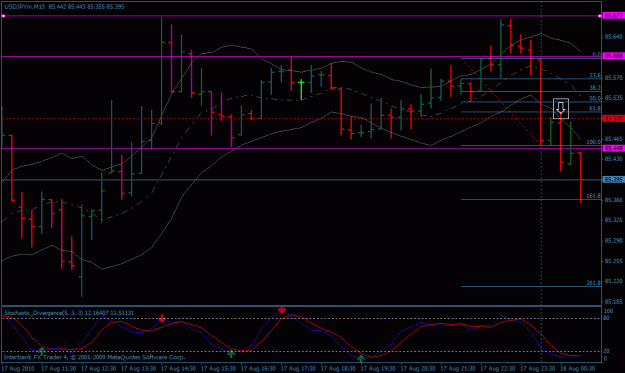This screenshot has width=625, height=373.
Task: Click the magenta 85.608 price label
Action: tap(613, 56)
